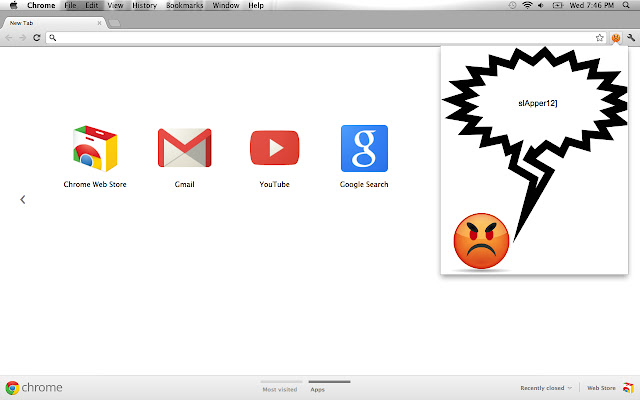640x400 pixels.
Task: Open the battery status menu
Action: click(x=558, y=5)
